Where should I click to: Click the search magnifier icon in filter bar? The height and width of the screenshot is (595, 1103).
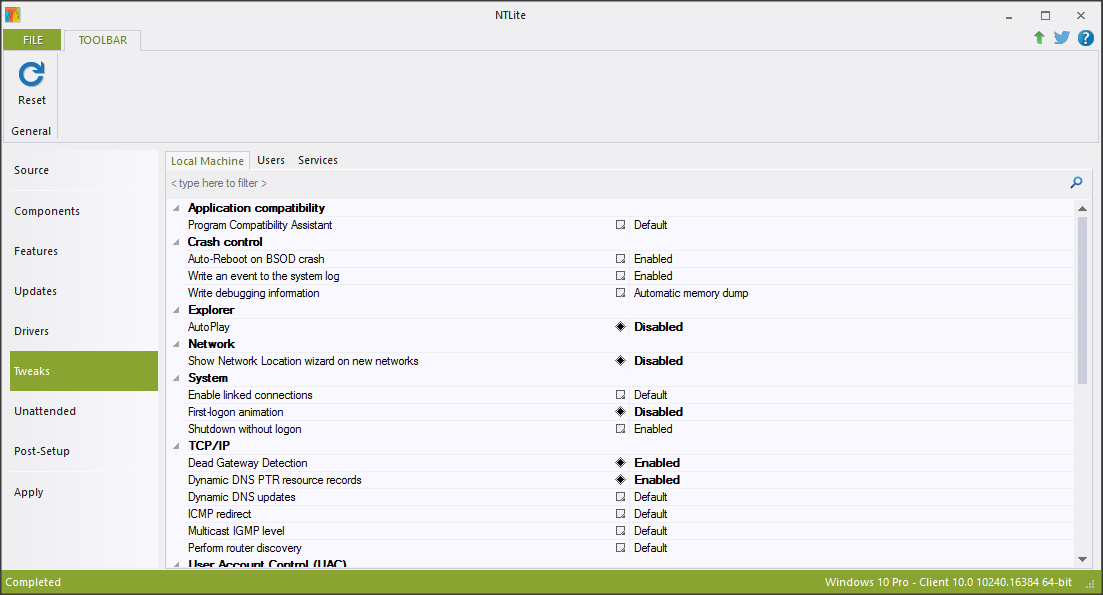coord(1076,183)
